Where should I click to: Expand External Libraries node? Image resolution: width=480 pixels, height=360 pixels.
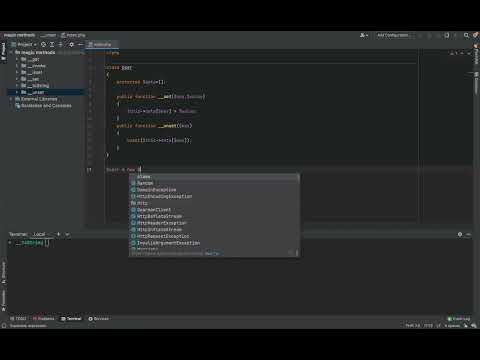pyautogui.click(x=11, y=99)
